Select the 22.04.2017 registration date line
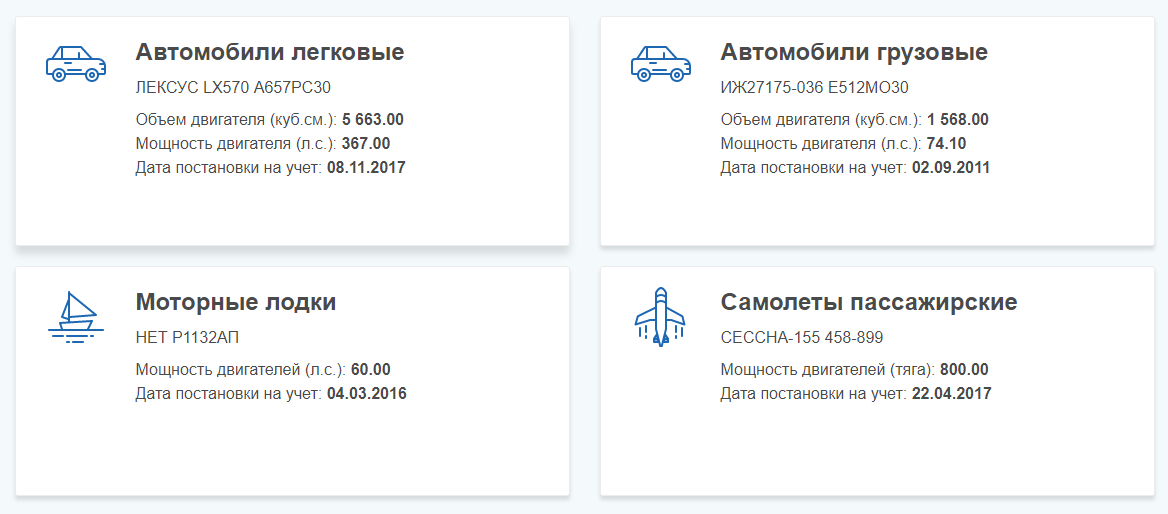 855,393
